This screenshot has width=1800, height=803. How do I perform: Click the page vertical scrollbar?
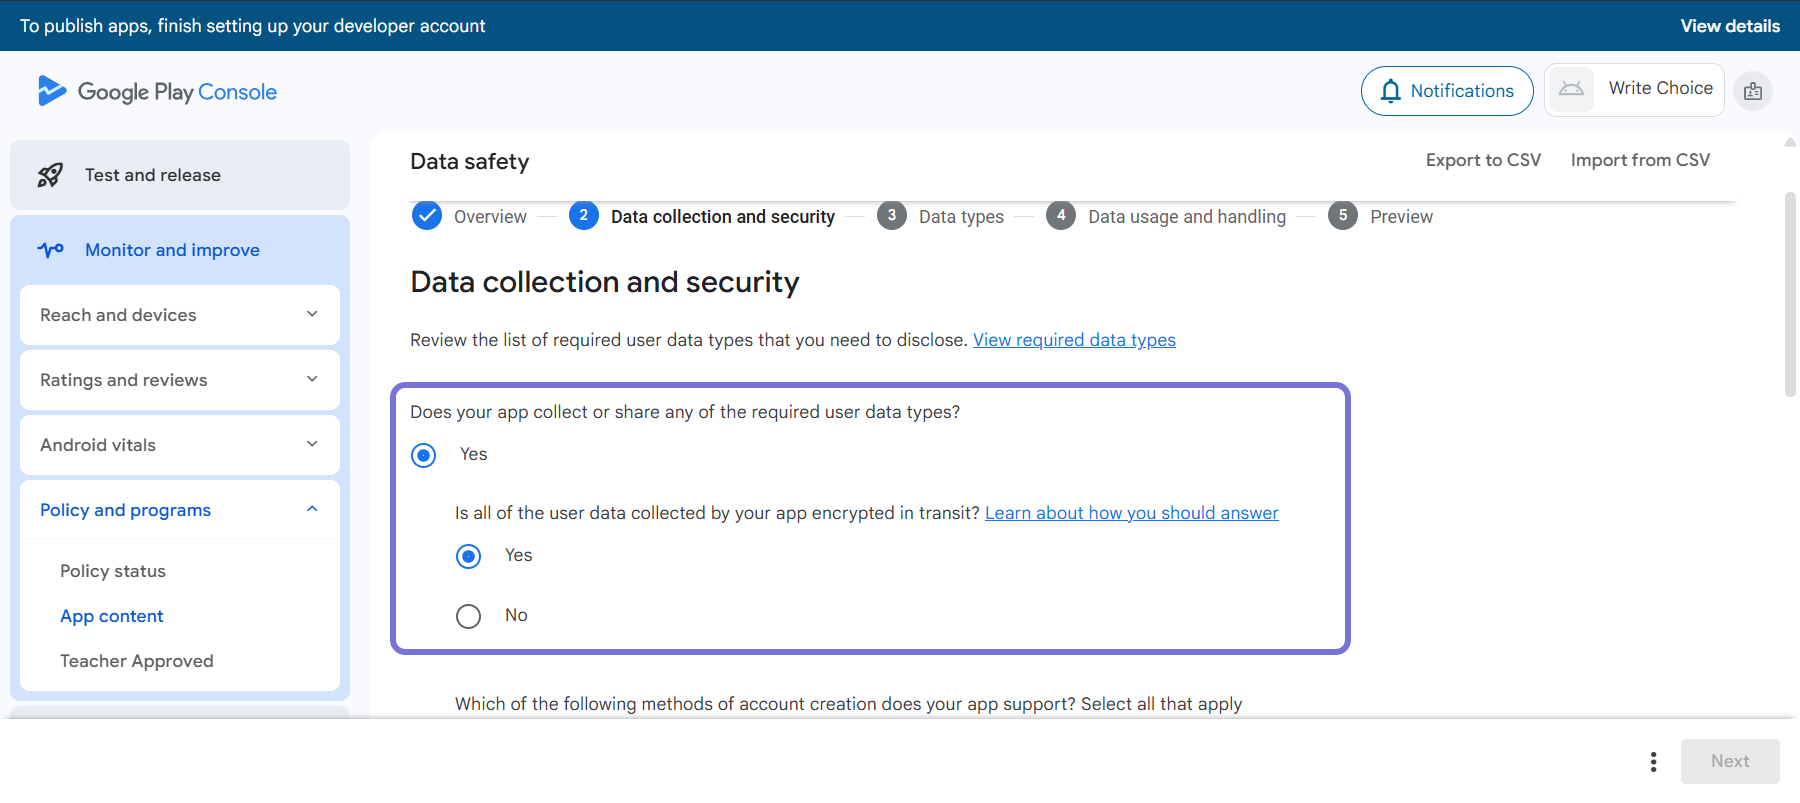click(x=1790, y=295)
